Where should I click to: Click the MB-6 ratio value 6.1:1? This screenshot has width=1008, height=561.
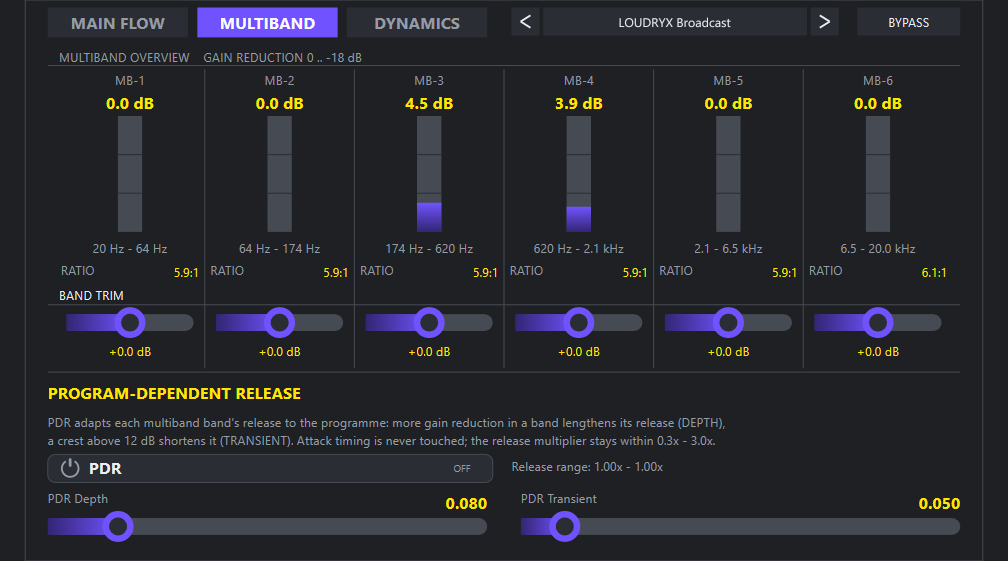point(933,272)
